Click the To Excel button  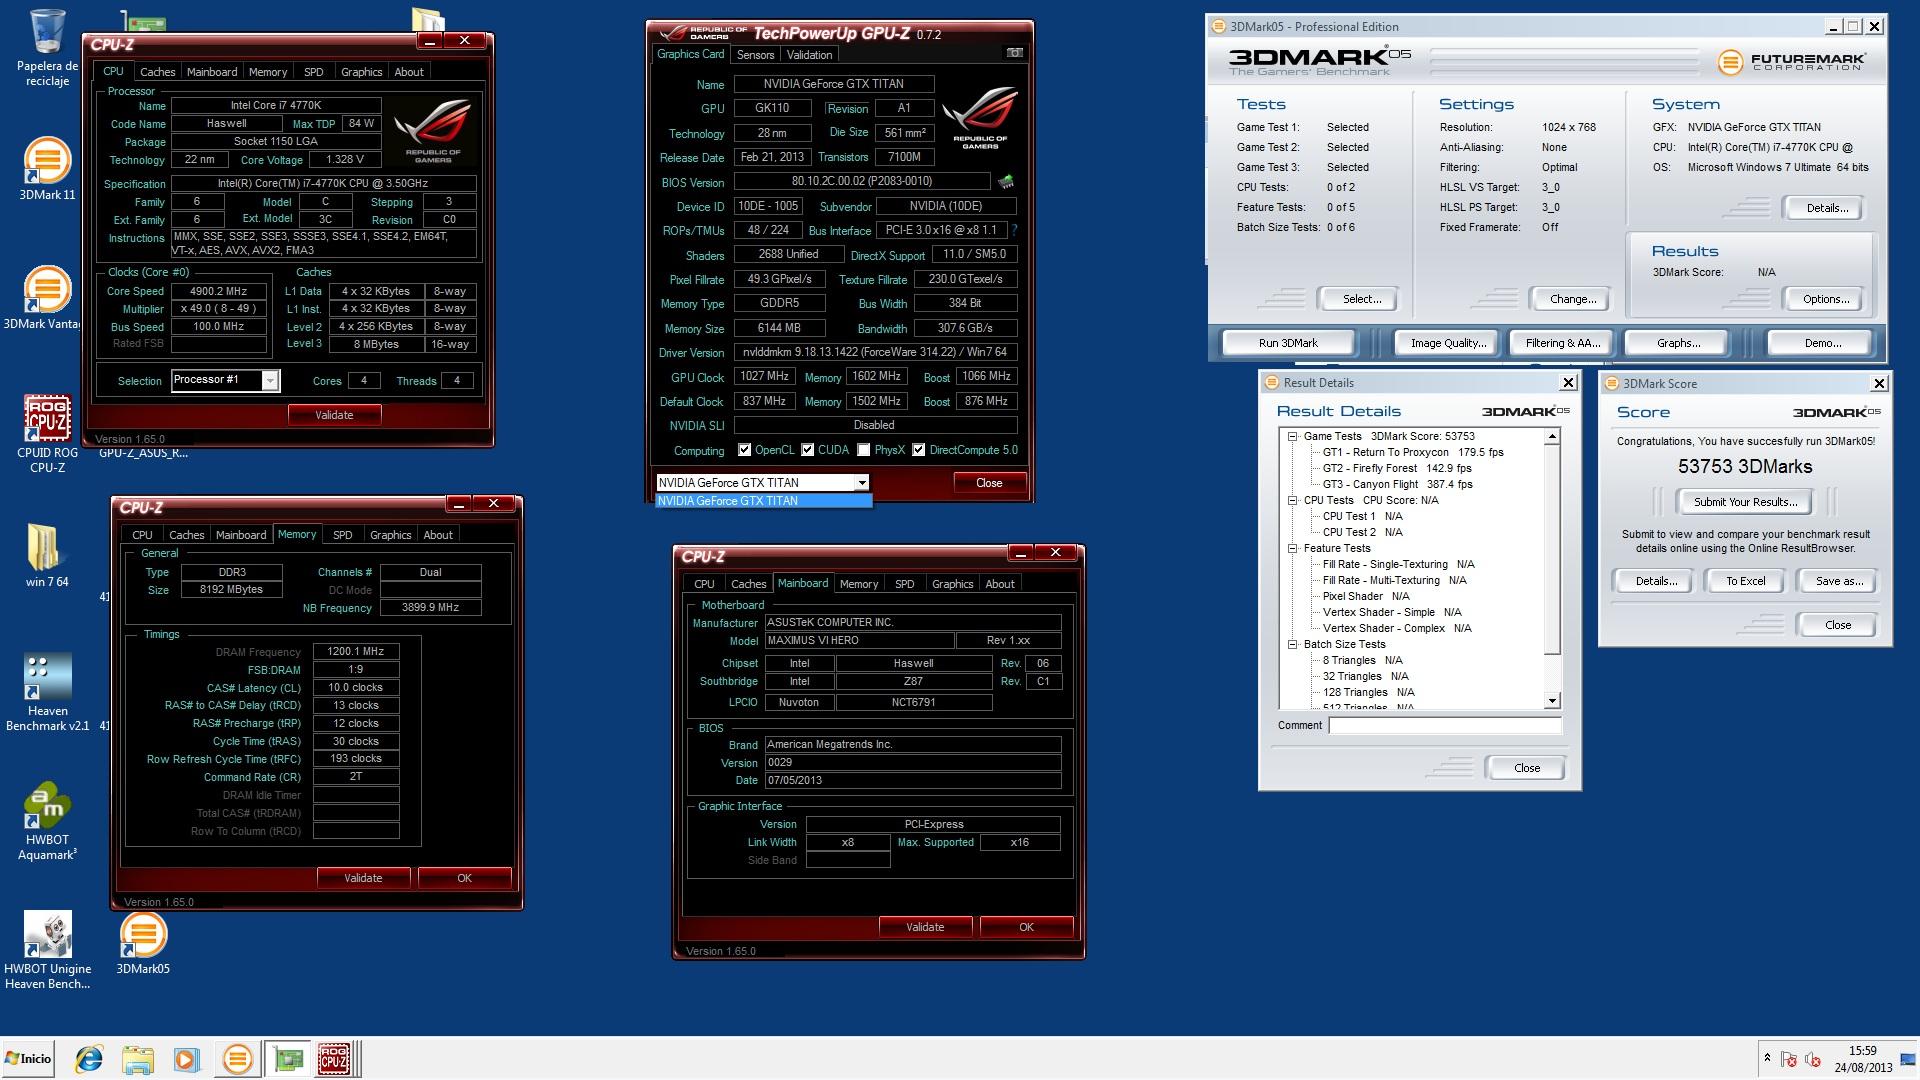click(1746, 581)
